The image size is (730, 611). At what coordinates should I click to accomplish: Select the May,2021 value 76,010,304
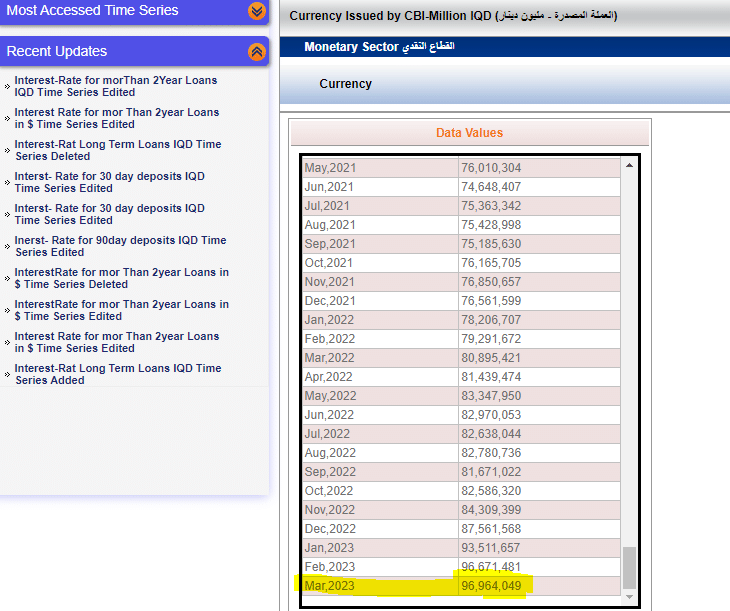point(491,168)
